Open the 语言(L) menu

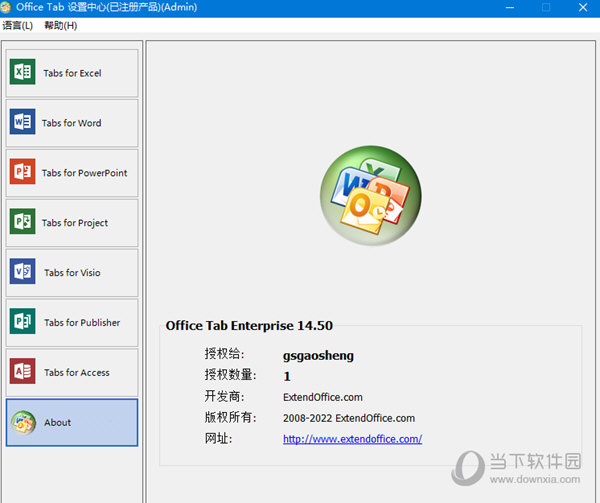pyautogui.click(x=18, y=26)
